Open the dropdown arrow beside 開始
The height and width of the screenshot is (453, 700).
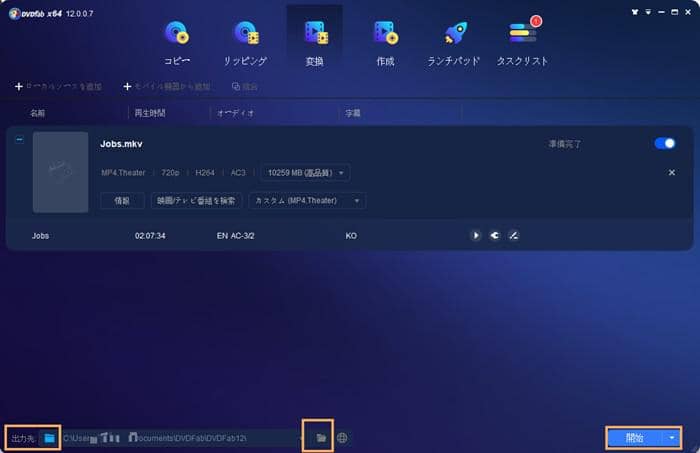672,438
